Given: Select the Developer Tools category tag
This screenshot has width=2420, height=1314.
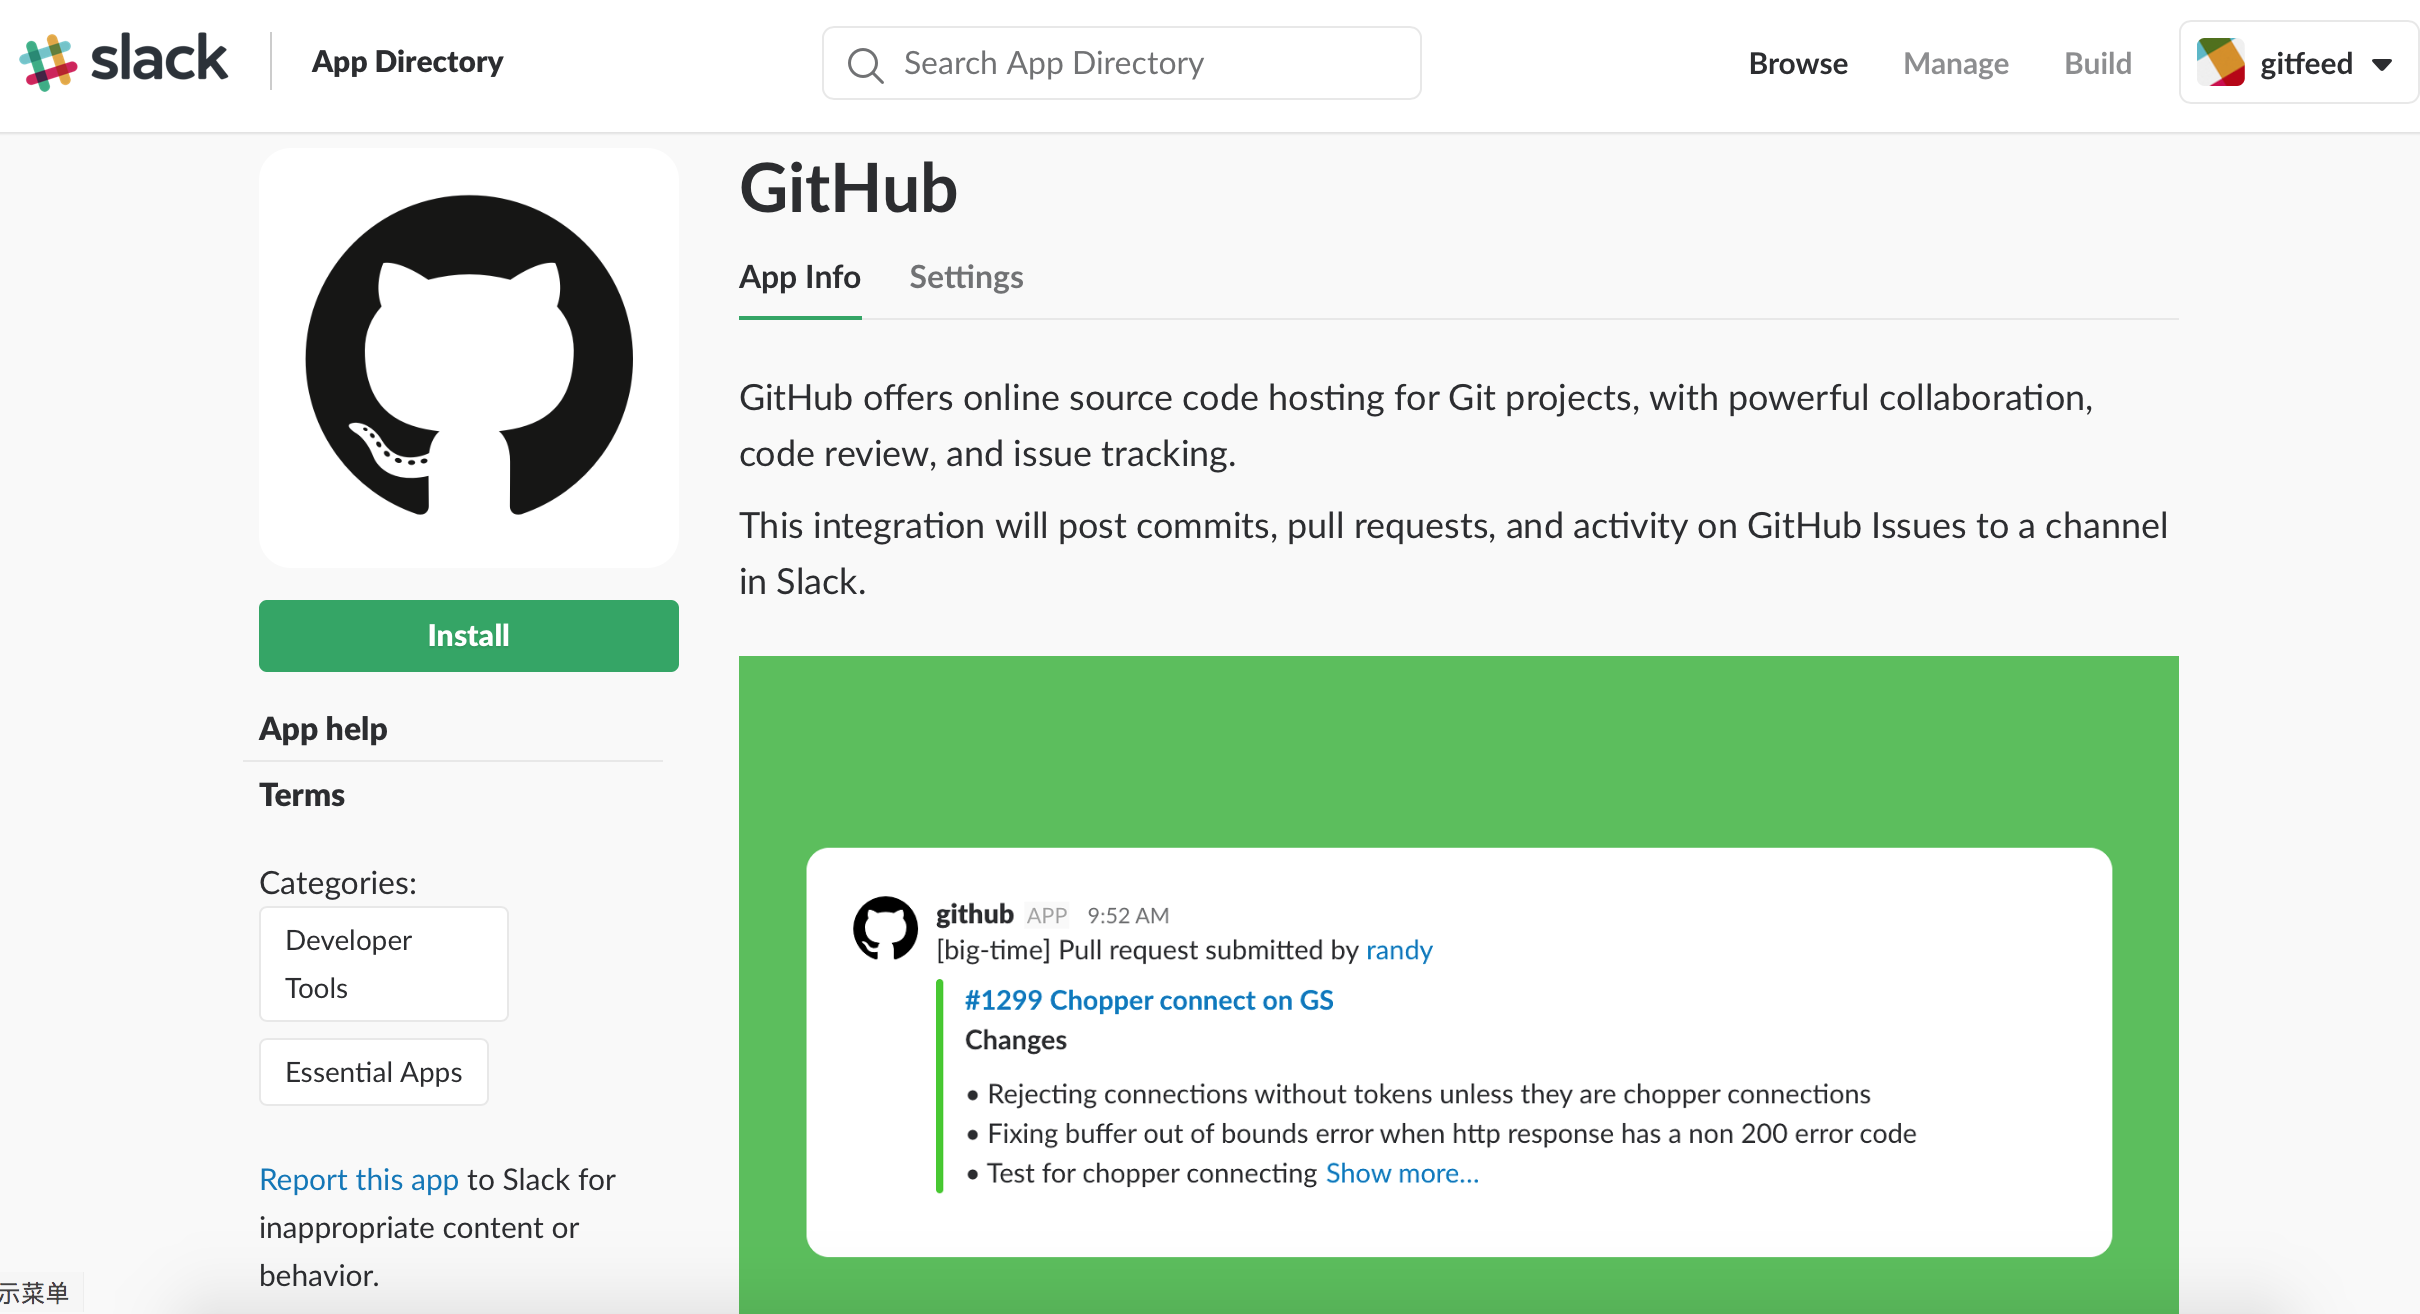Looking at the screenshot, I should click(383, 963).
